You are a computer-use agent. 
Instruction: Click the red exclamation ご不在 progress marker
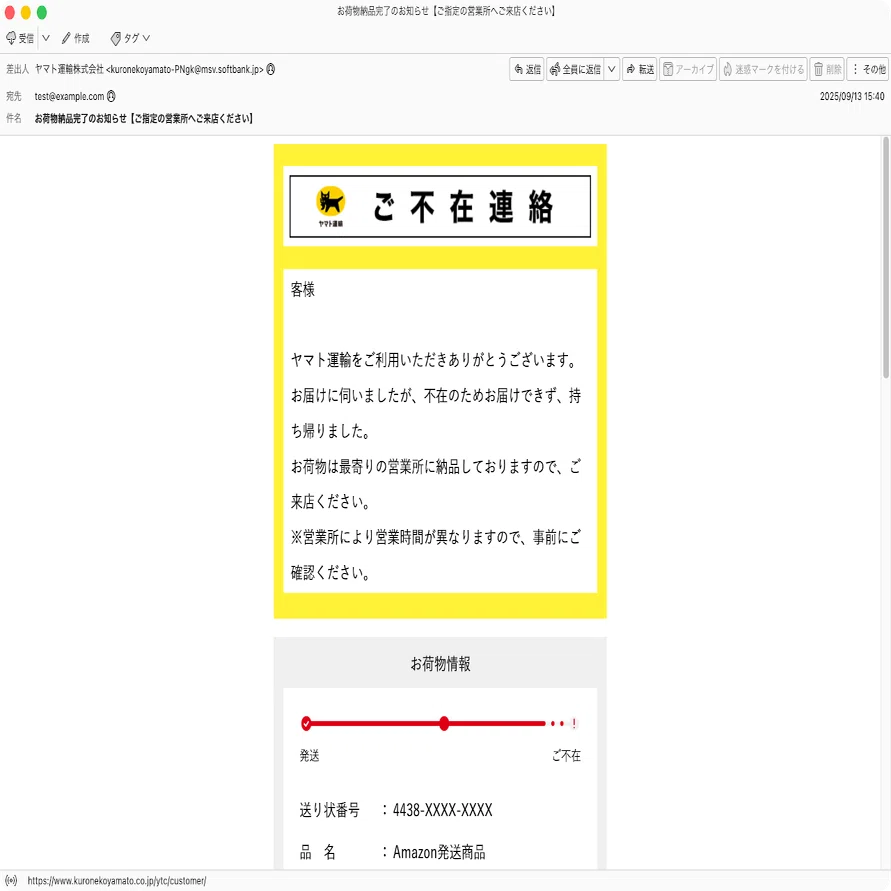[x=574, y=723]
